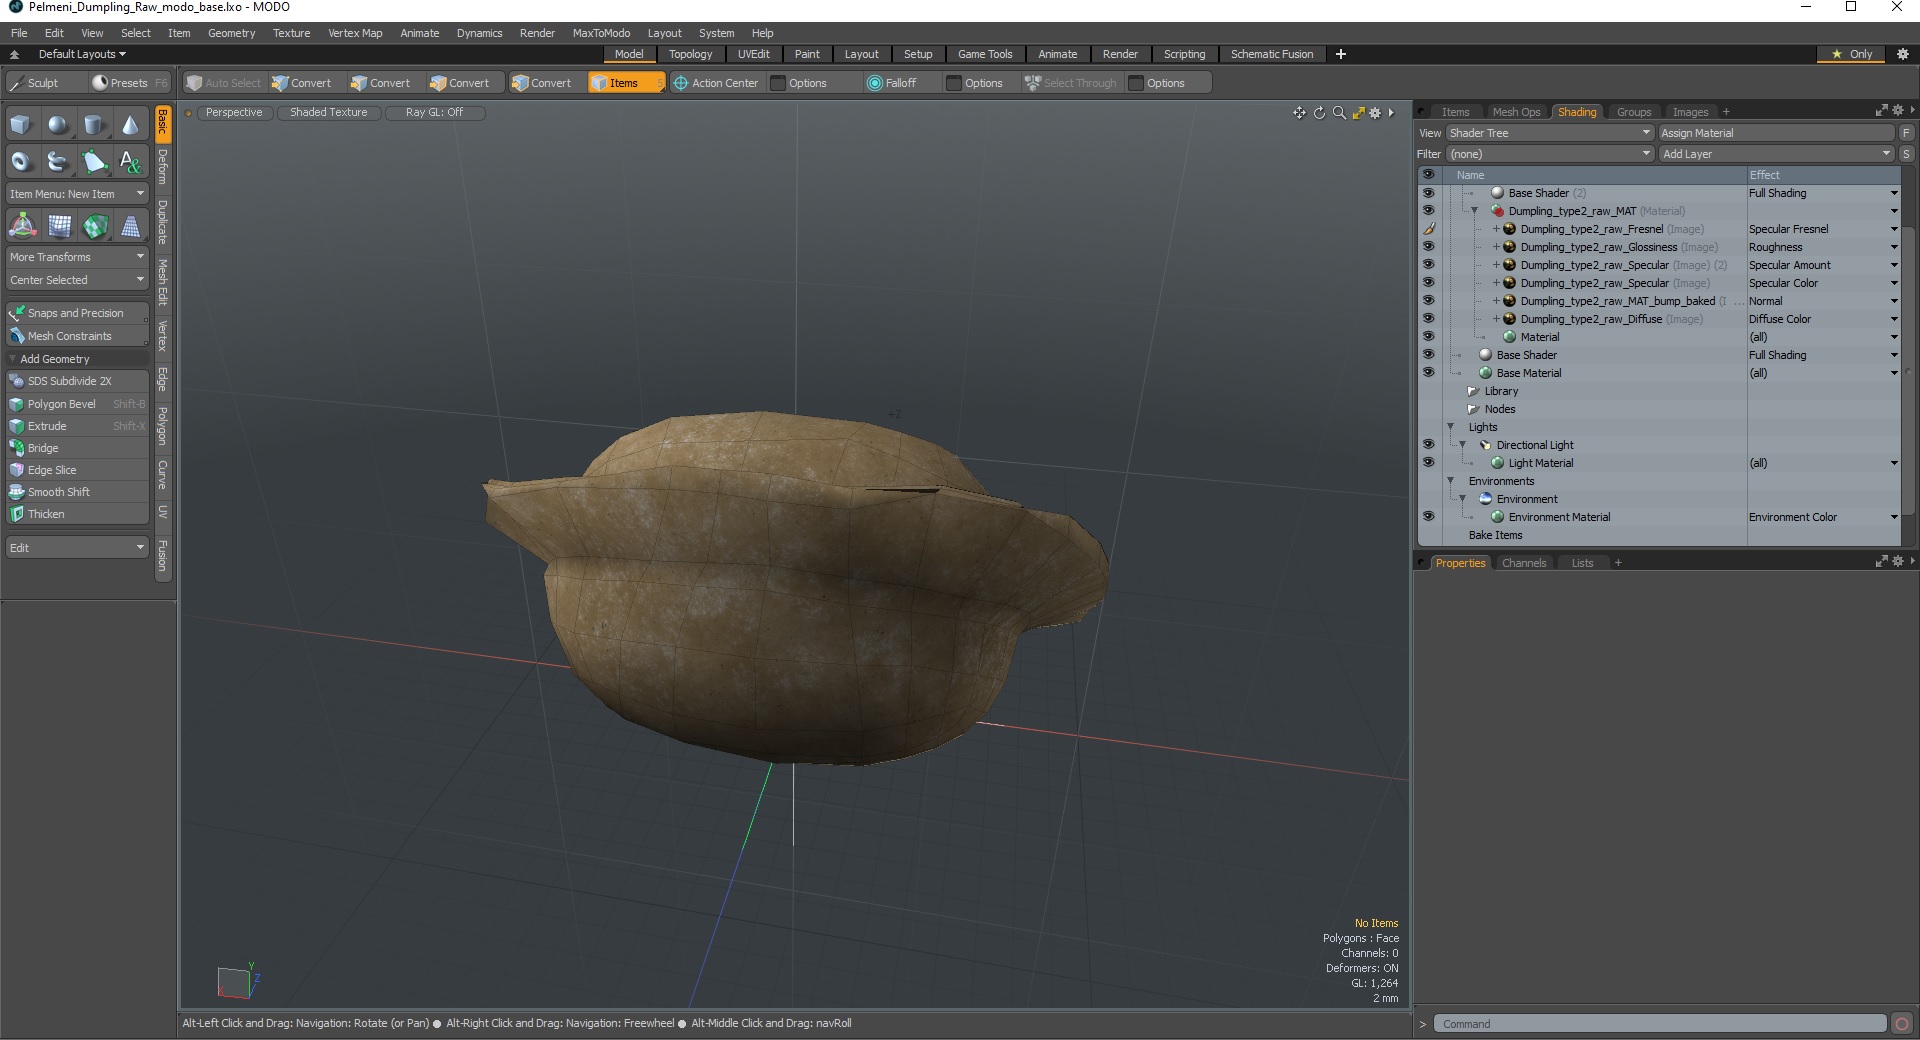
Task: Toggle visibility of Dumpling_type2_raw_MAT_bump_baked layer
Action: click(x=1428, y=301)
